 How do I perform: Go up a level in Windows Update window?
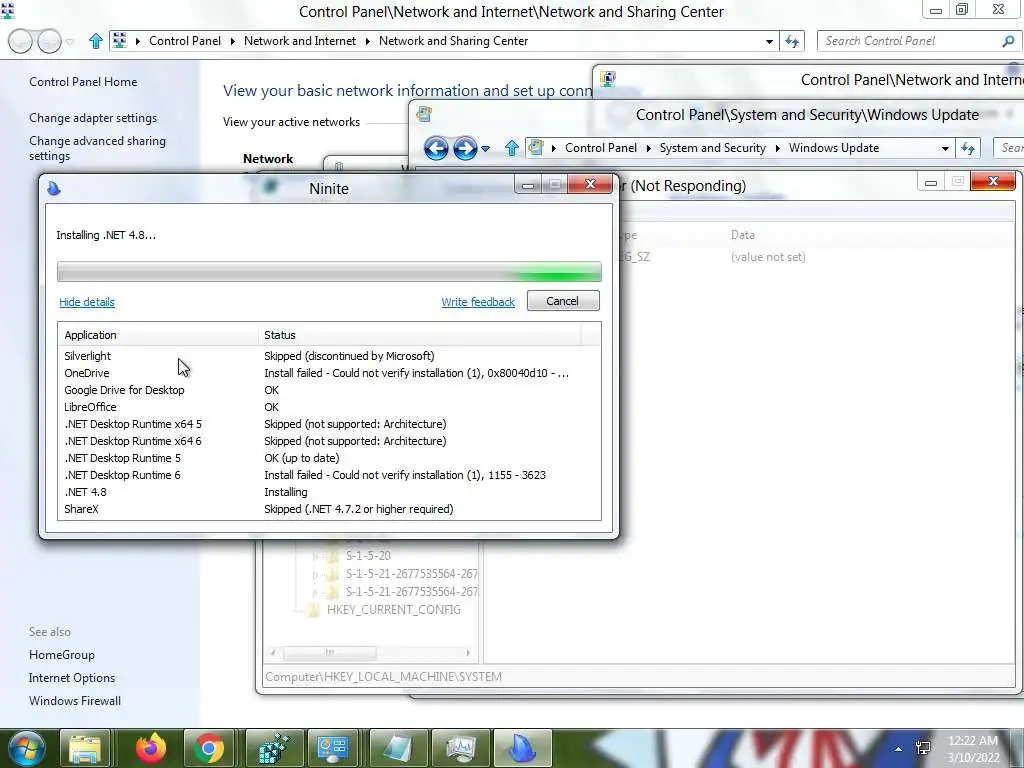pyautogui.click(x=511, y=148)
